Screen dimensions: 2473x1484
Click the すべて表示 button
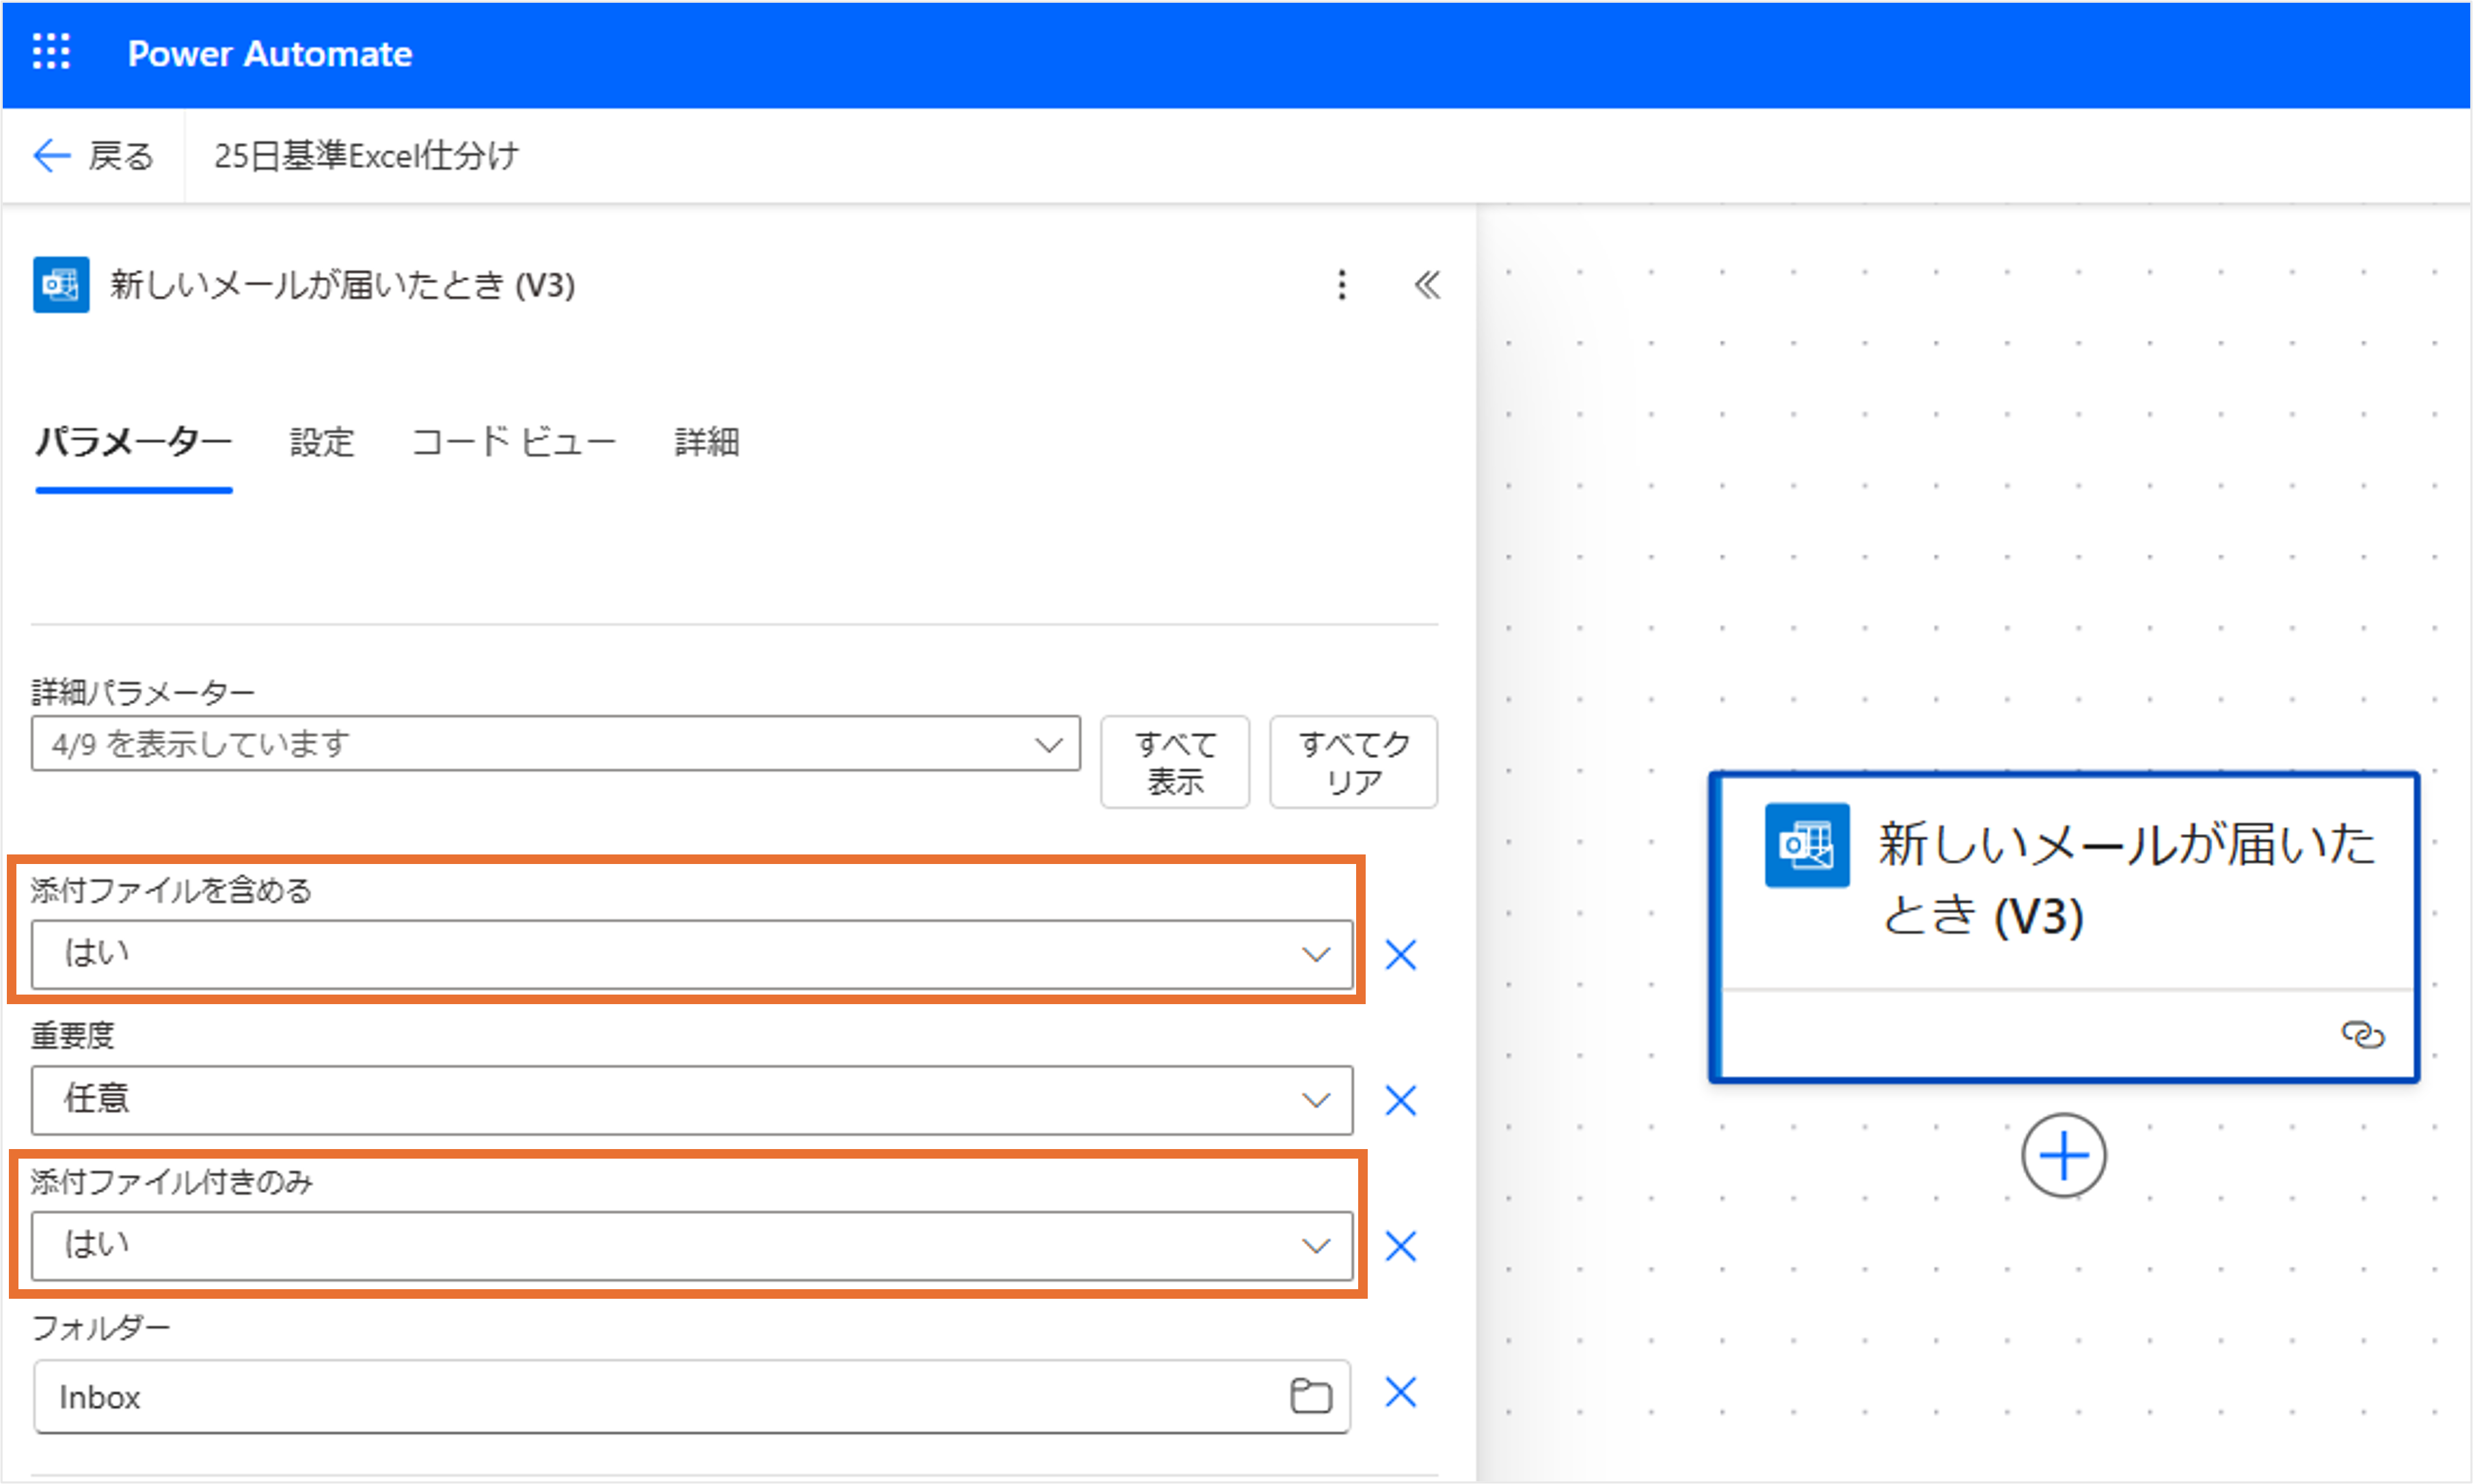pos(1175,762)
